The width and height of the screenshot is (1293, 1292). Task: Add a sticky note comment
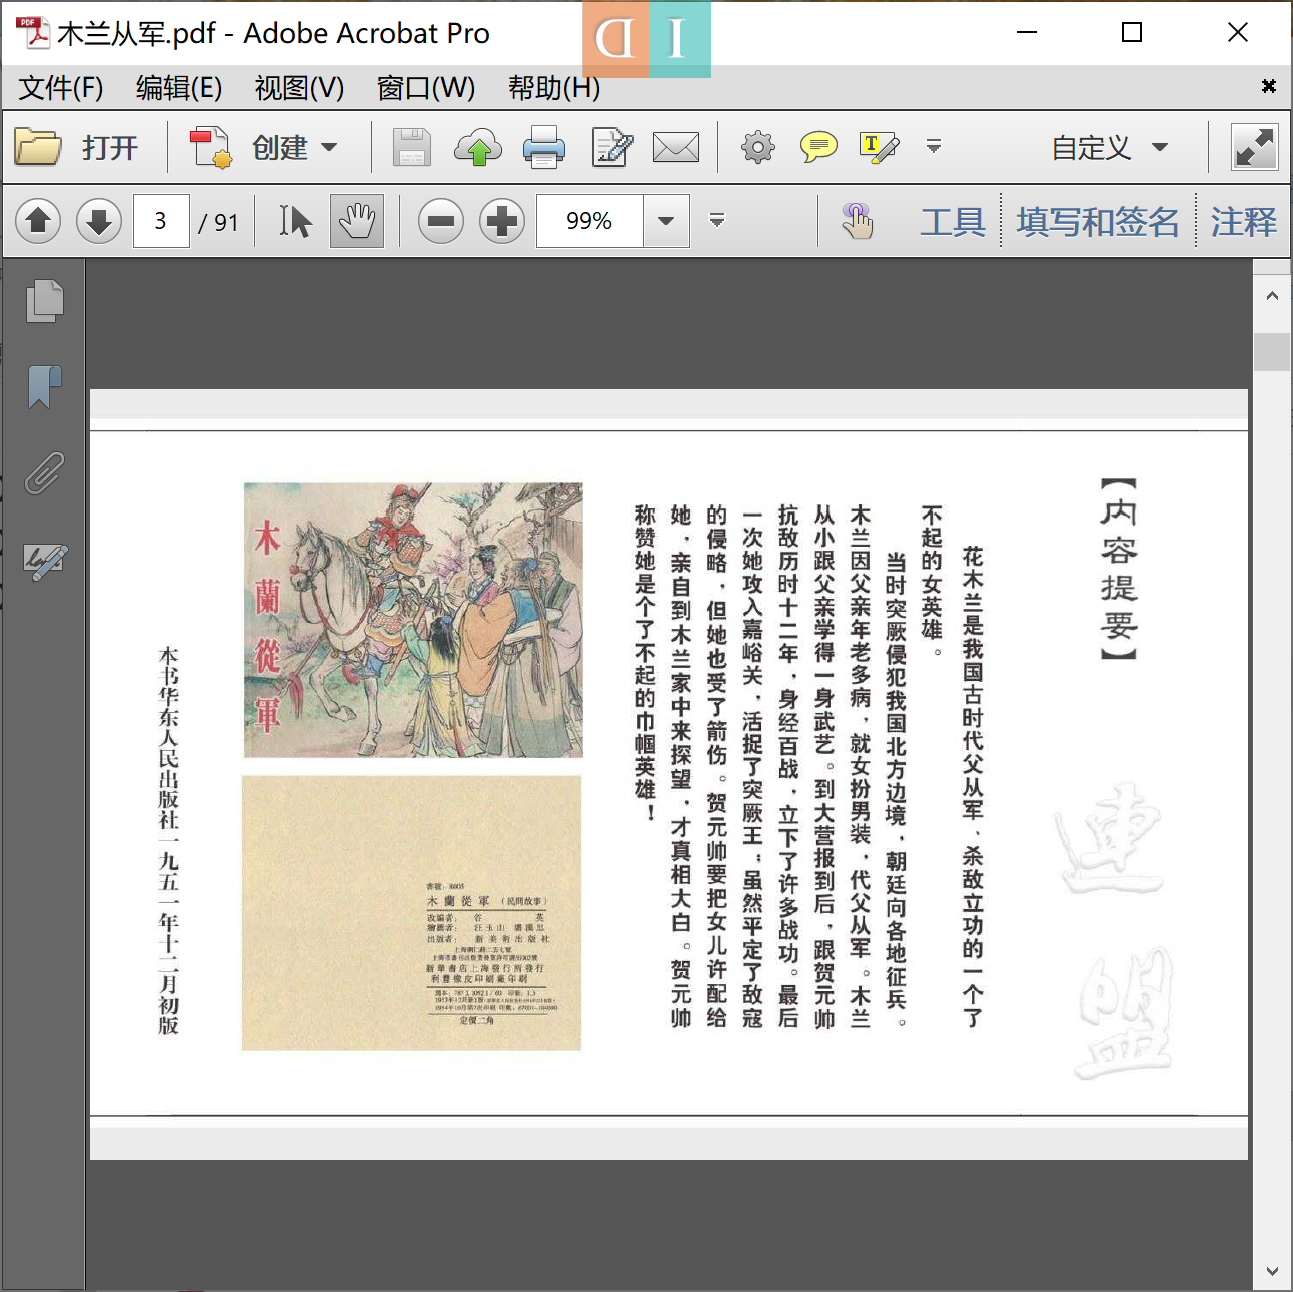click(x=819, y=148)
